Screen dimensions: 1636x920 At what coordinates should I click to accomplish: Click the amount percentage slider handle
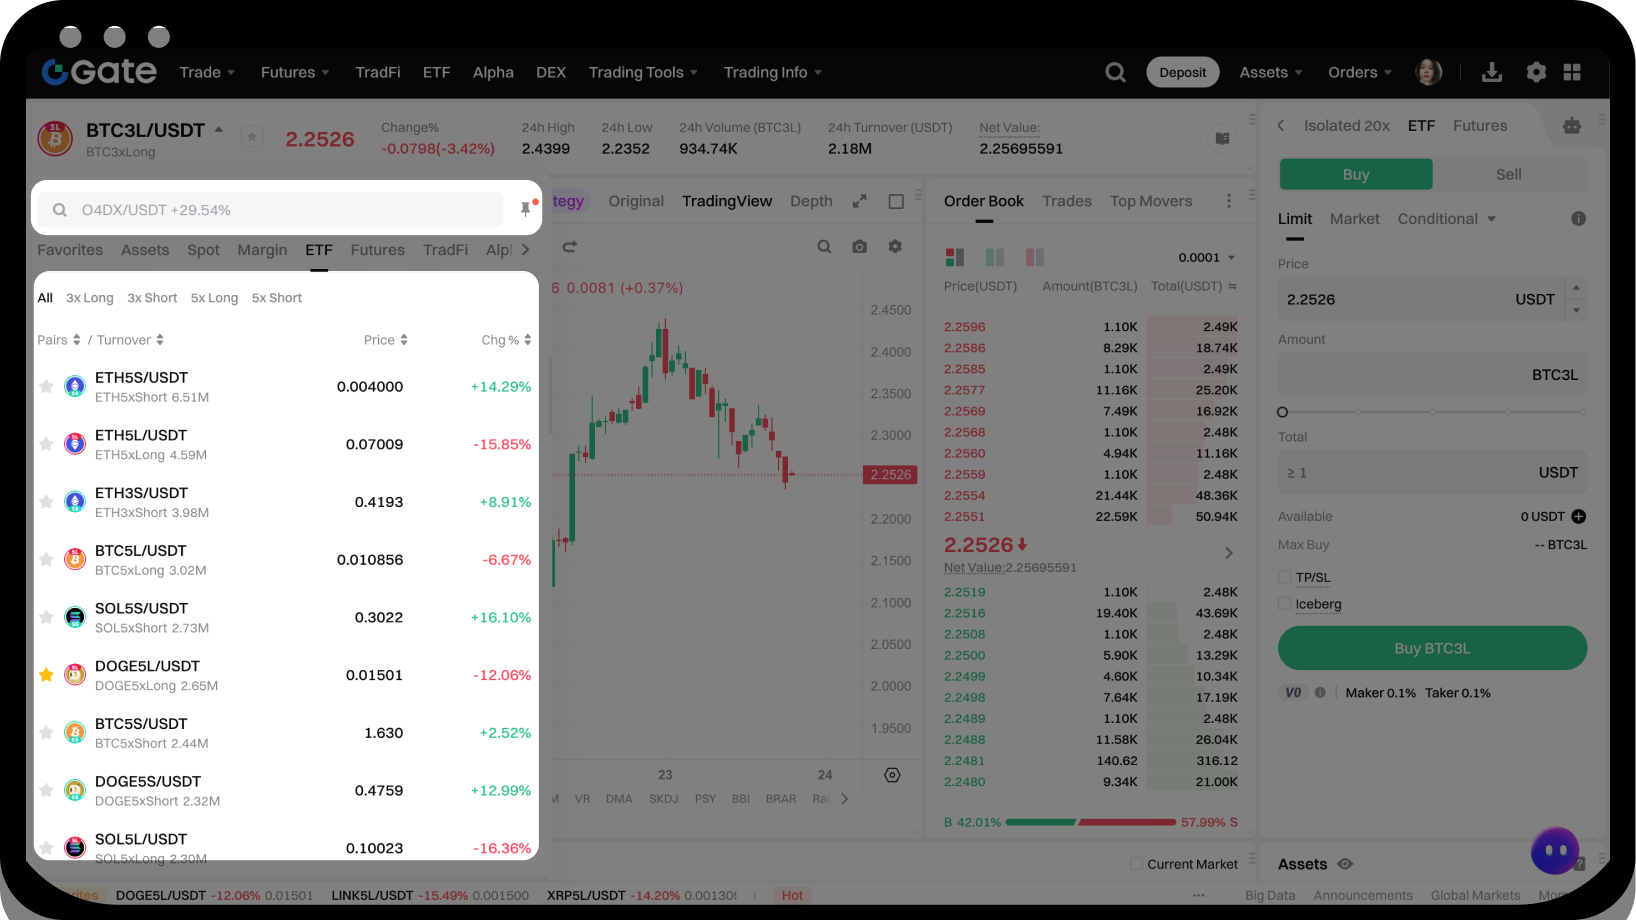(x=1283, y=412)
